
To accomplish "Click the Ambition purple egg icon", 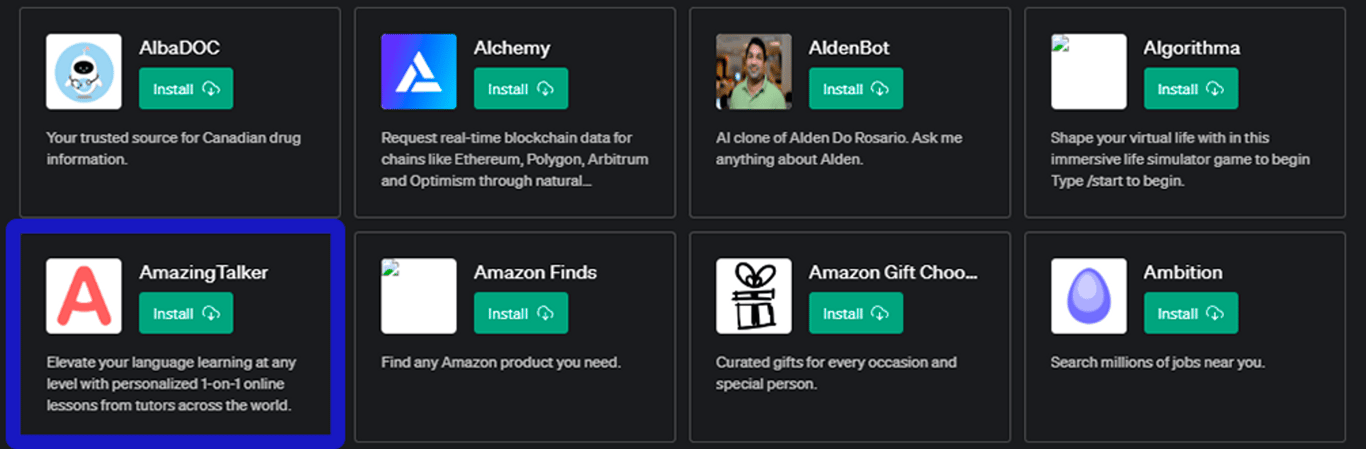I will pyautogui.click(x=1089, y=296).
